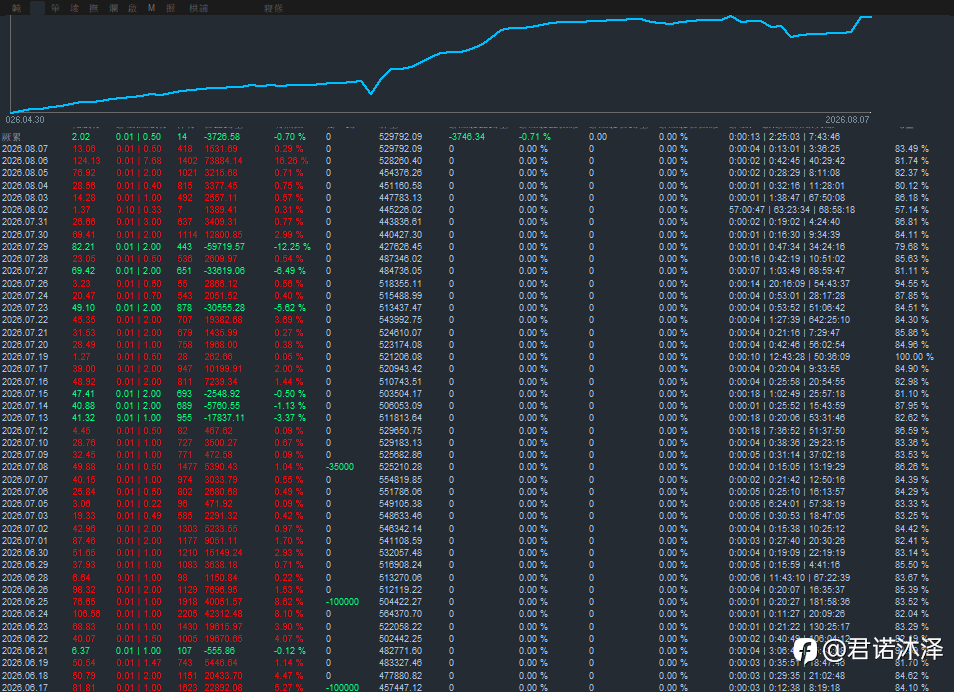This screenshot has width=954, height=692.
Task: Click the 2026.07.28 date cell
Action: pyautogui.click(x=25, y=259)
